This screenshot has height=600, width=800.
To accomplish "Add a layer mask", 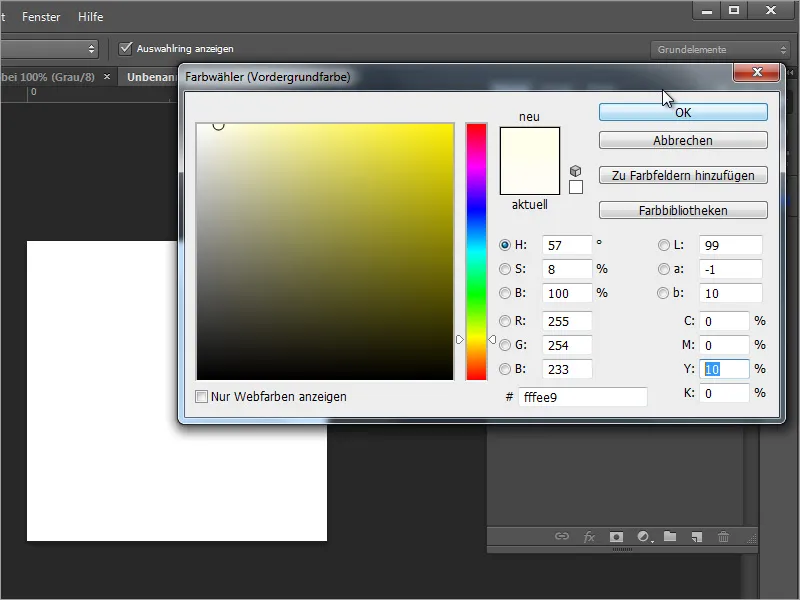I will point(616,537).
